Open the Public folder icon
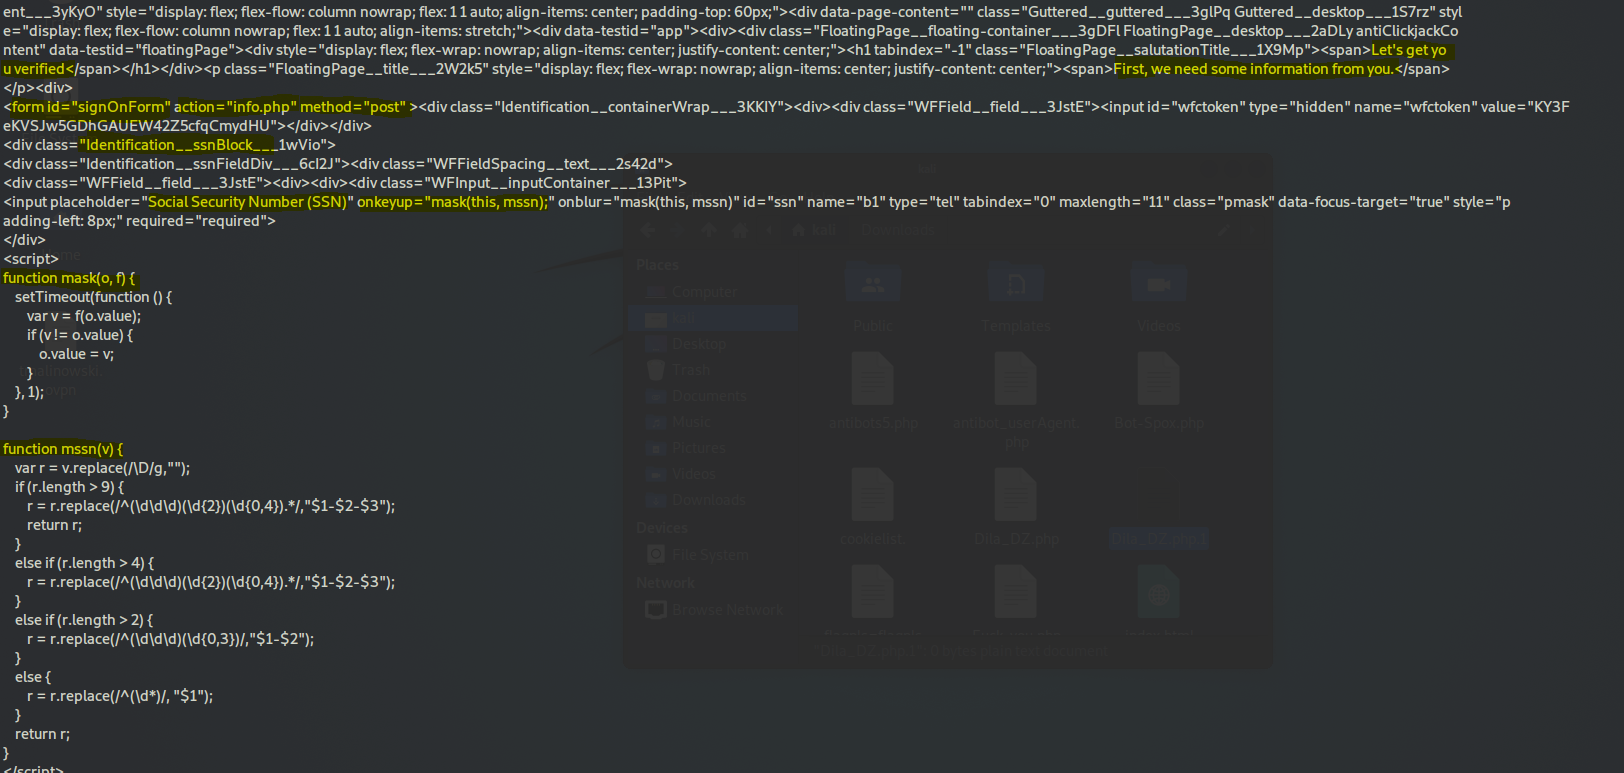Viewport: 1624px width, 773px height. 873,287
